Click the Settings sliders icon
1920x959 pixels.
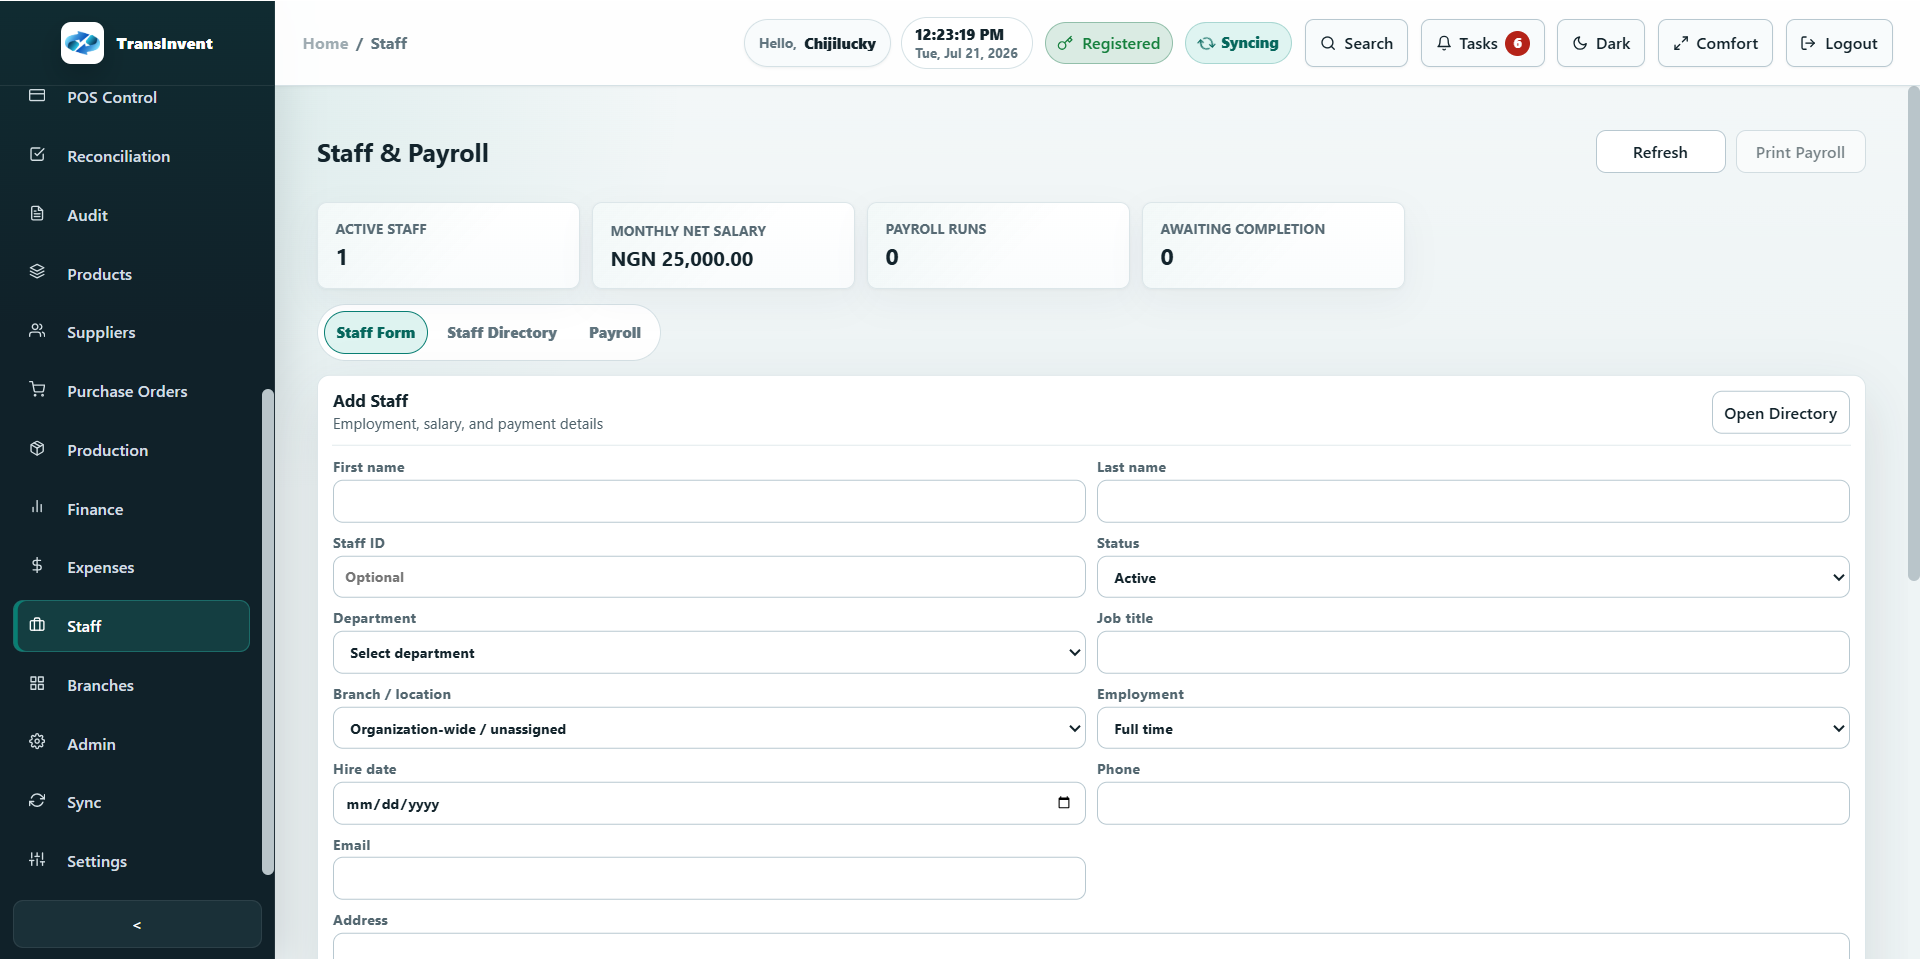[37, 860]
